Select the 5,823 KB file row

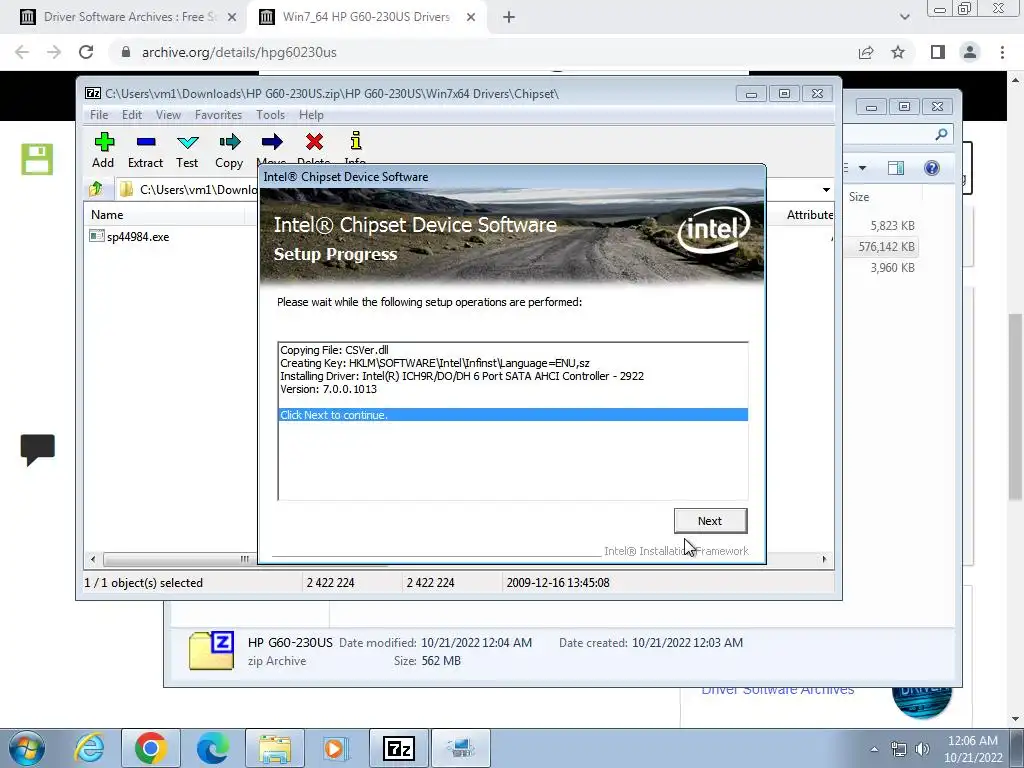coord(892,226)
